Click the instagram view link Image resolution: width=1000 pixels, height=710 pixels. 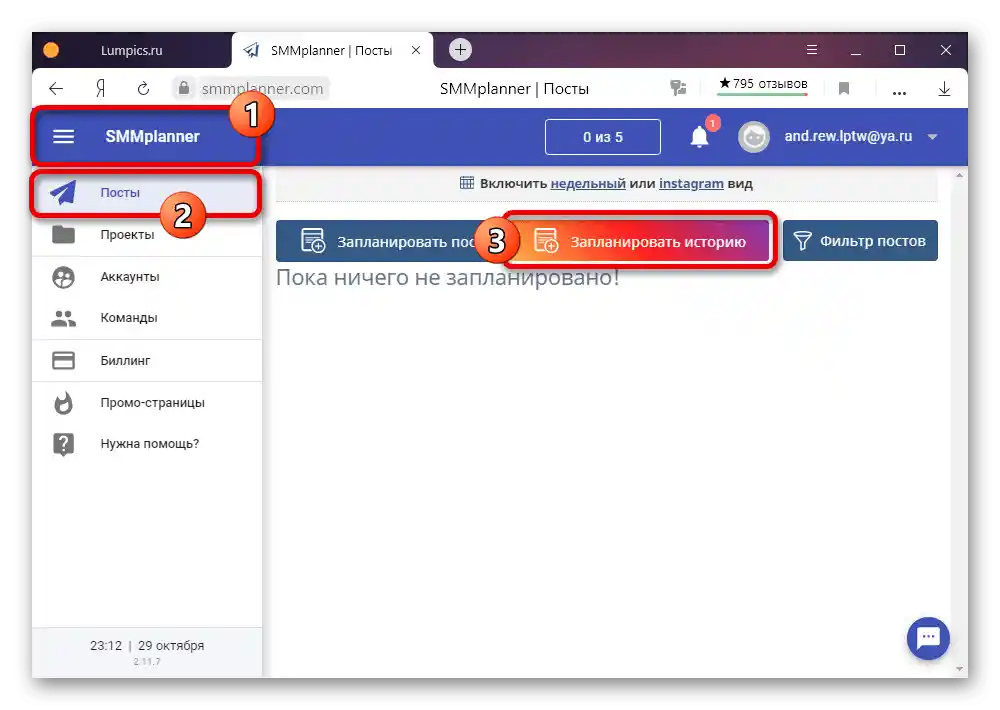coord(691,184)
